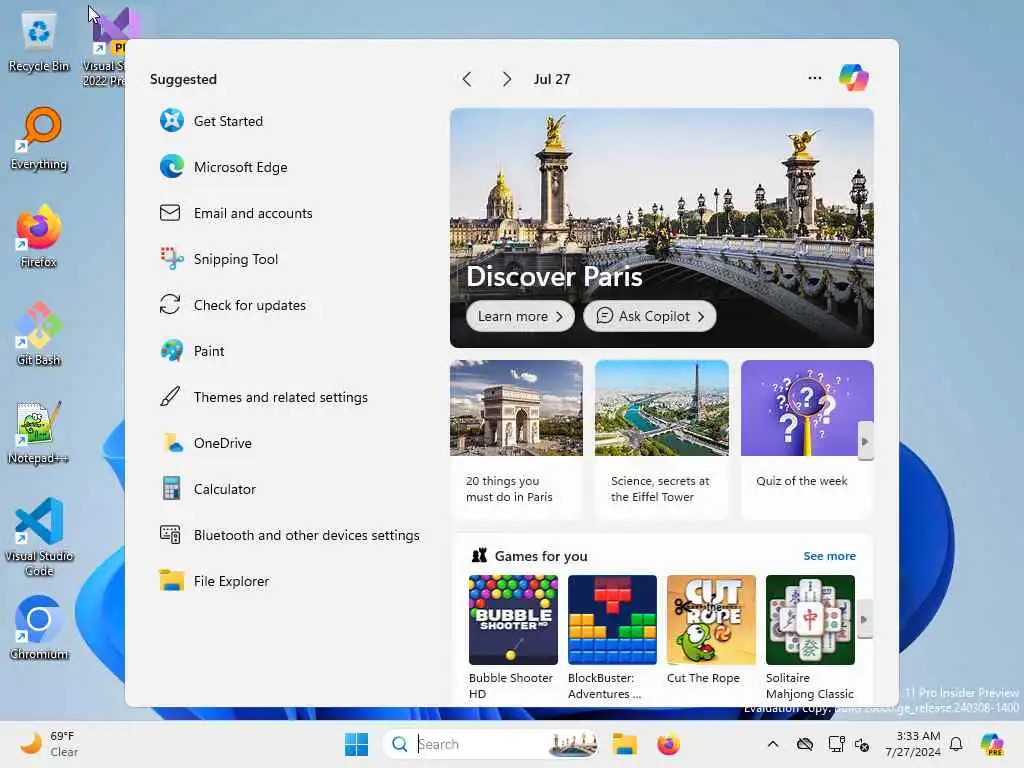Open File Explorer from the taskbar
The height and width of the screenshot is (768, 1024).
tap(624, 744)
